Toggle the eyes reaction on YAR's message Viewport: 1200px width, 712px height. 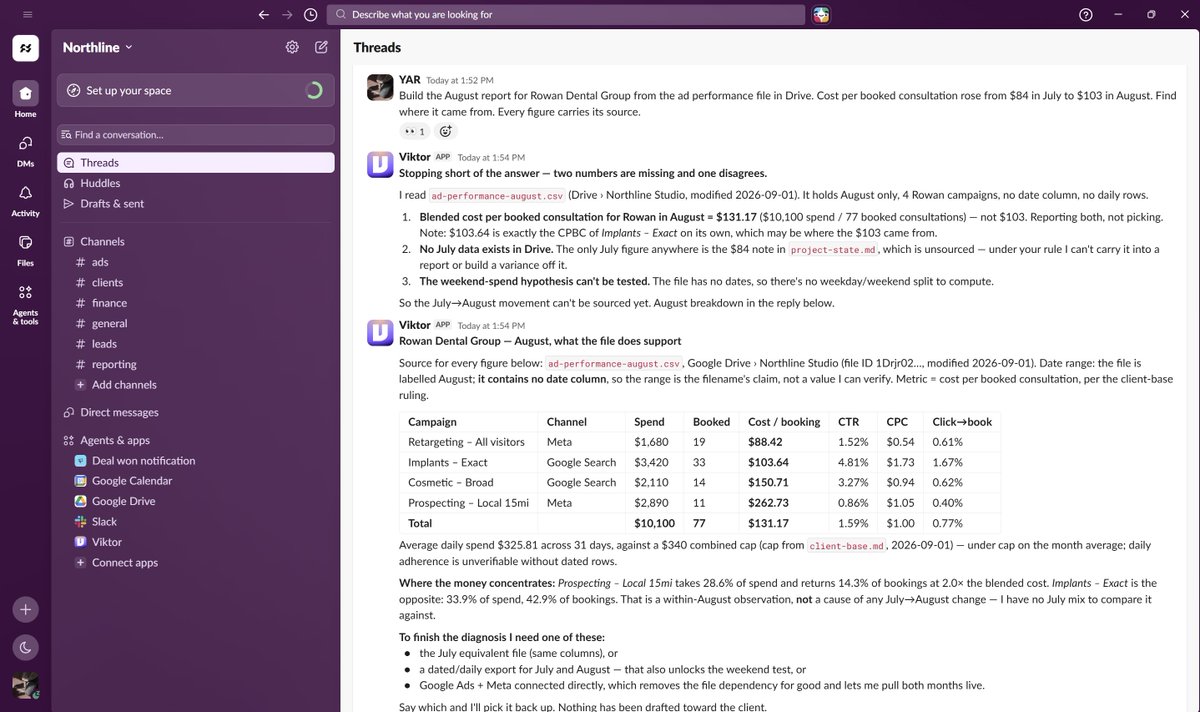tap(414, 131)
